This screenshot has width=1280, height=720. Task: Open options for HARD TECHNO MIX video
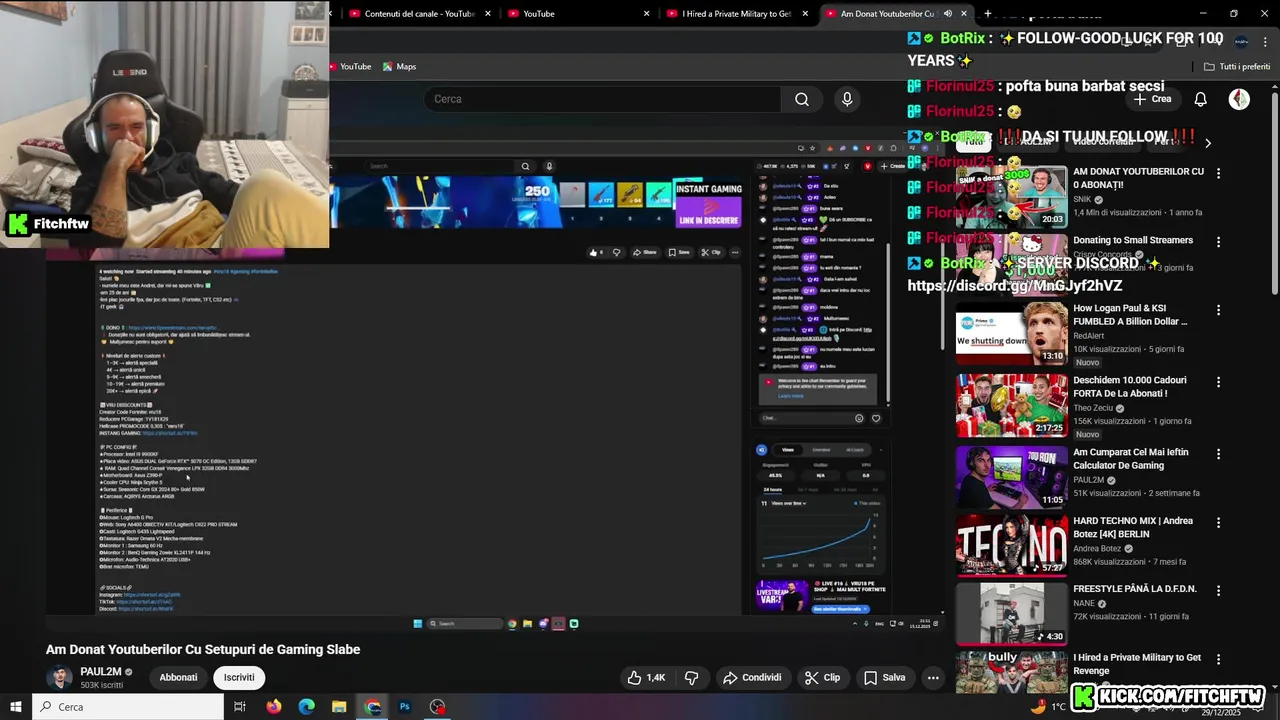click(x=1218, y=523)
